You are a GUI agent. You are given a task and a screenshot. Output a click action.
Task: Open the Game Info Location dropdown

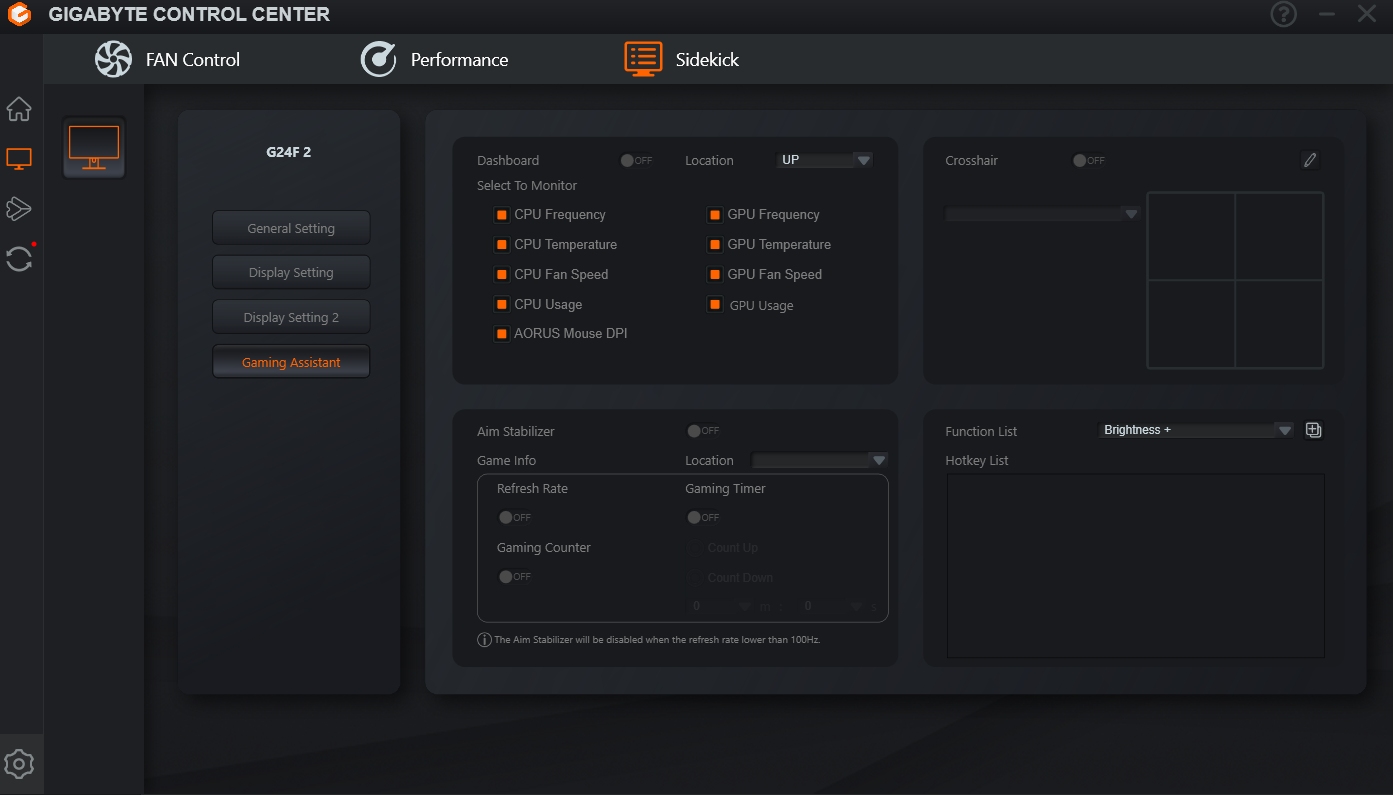(820, 460)
